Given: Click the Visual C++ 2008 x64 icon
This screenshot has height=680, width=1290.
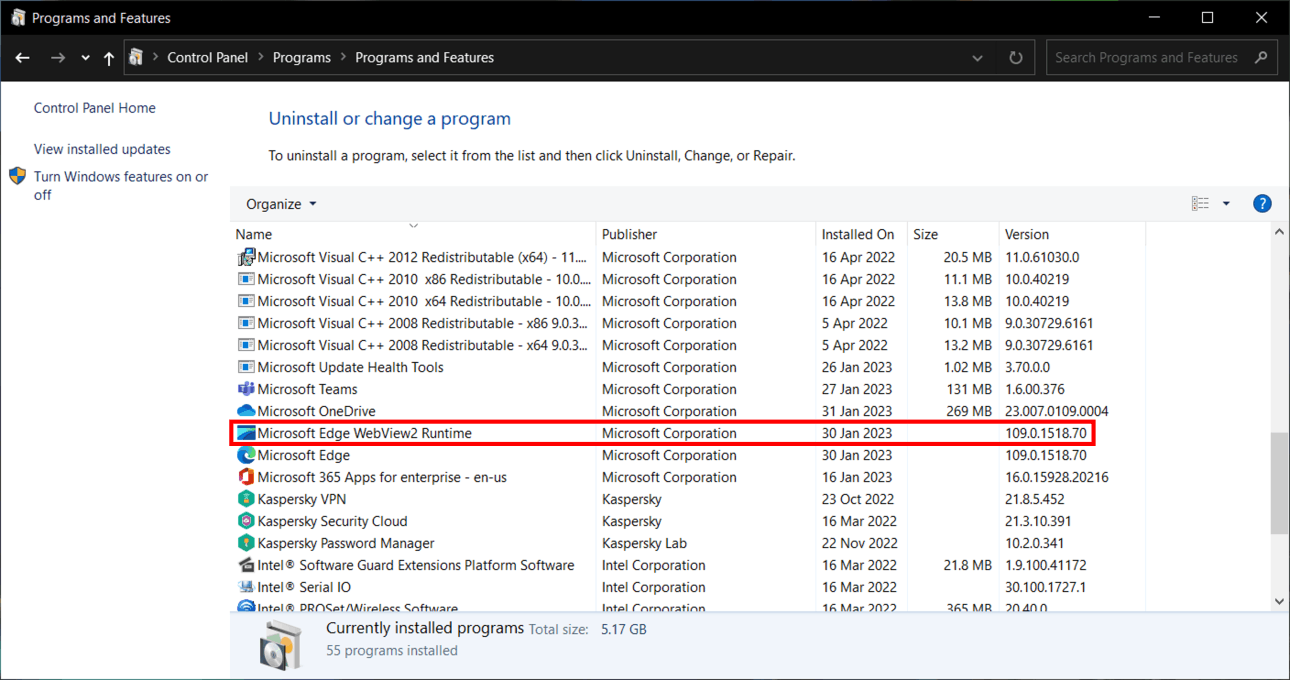Looking at the screenshot, I should click(x=246, y=345).
